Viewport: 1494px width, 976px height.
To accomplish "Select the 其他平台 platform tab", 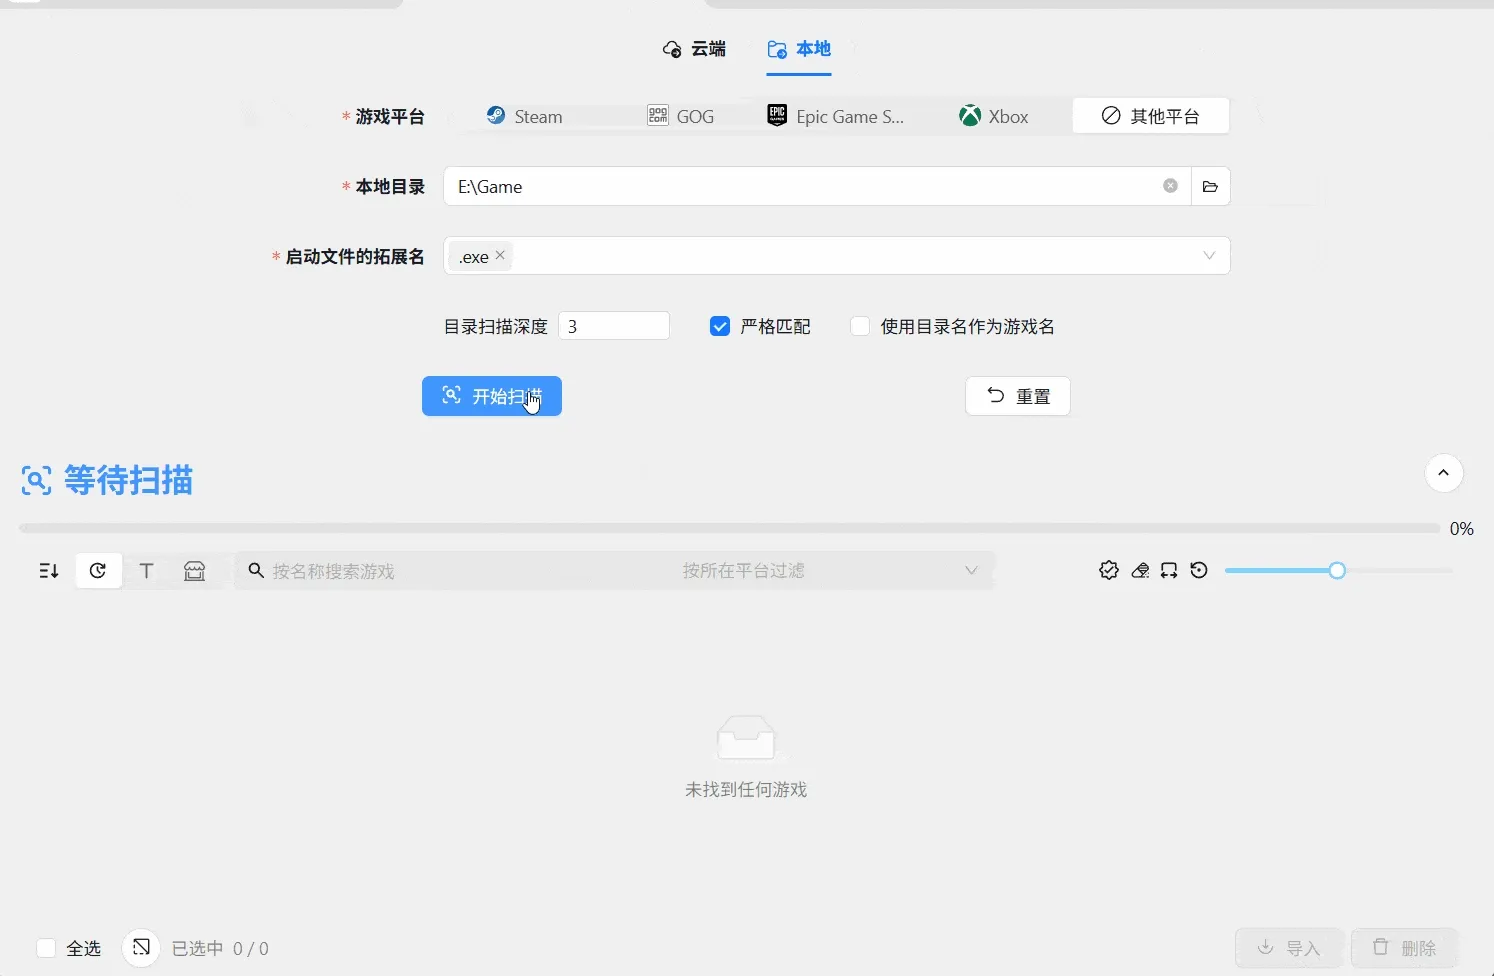I will (1150, 115).
